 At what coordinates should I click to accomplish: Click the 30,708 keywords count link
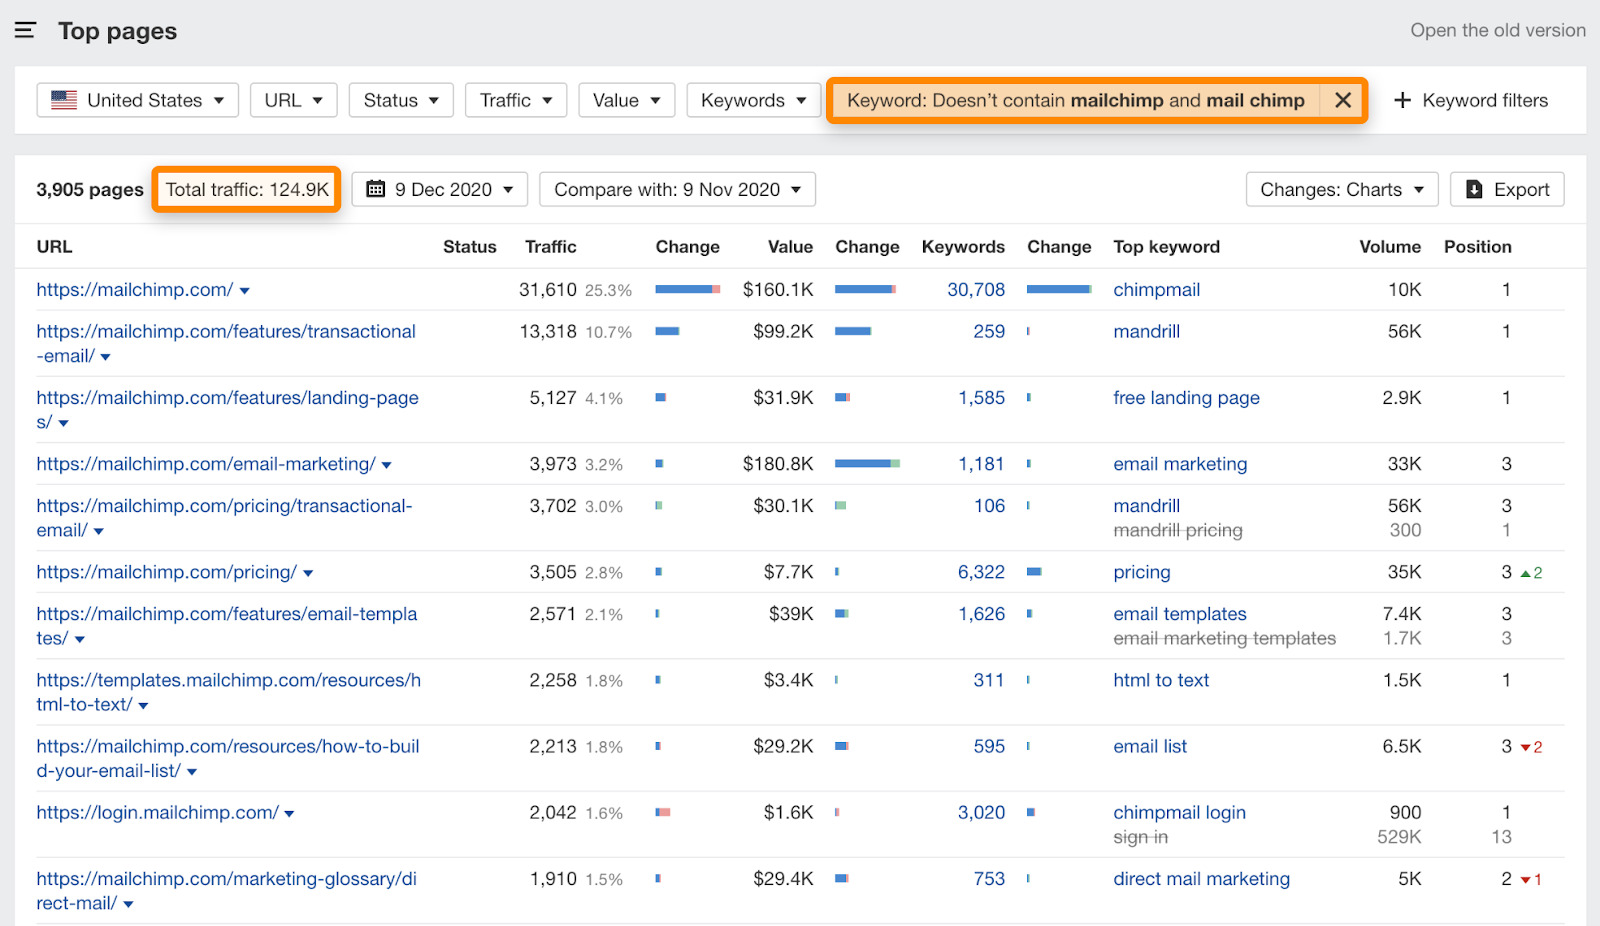coord(975,290)
